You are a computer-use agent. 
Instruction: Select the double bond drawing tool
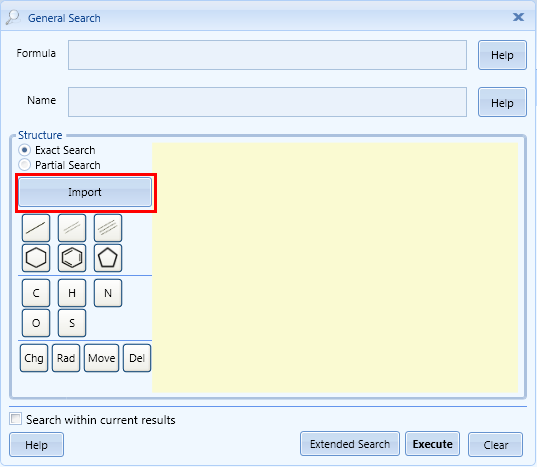tap(72, 228)
